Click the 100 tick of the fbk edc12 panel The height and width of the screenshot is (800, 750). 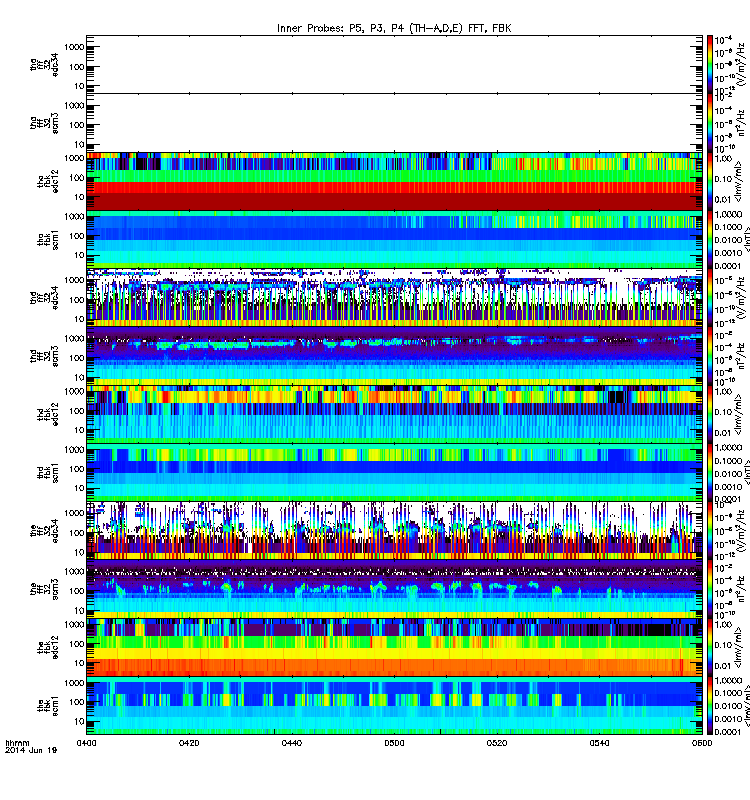coord(77,644)
